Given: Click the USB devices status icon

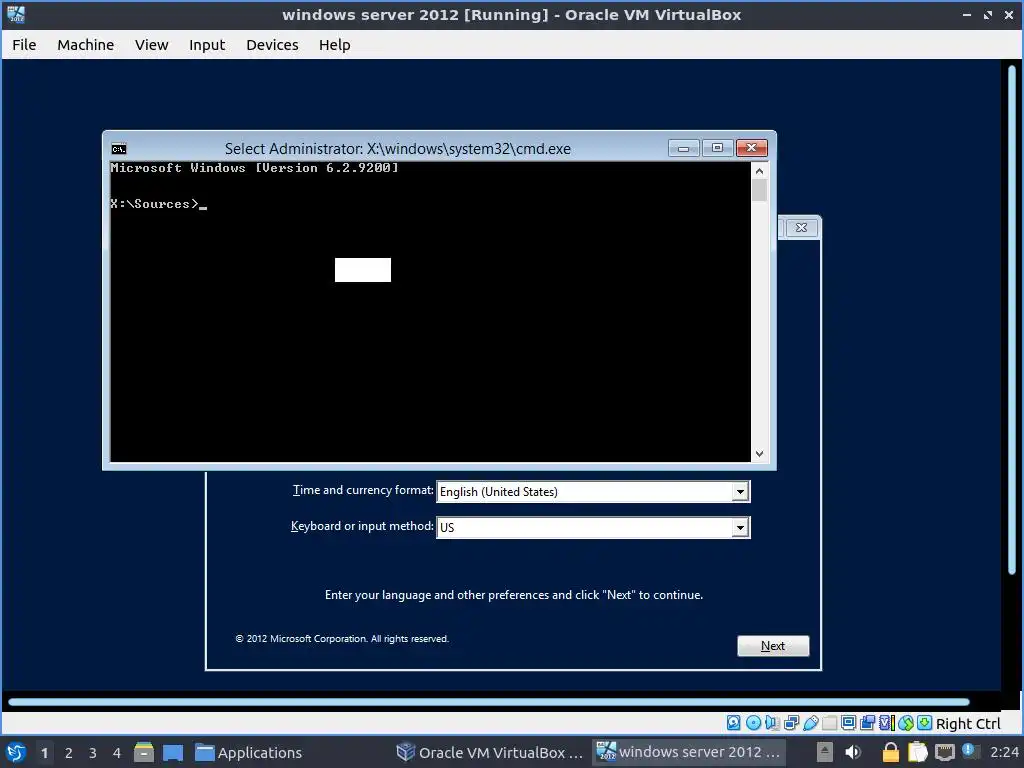Looking at the screenshot, I should tap(810, 723).
